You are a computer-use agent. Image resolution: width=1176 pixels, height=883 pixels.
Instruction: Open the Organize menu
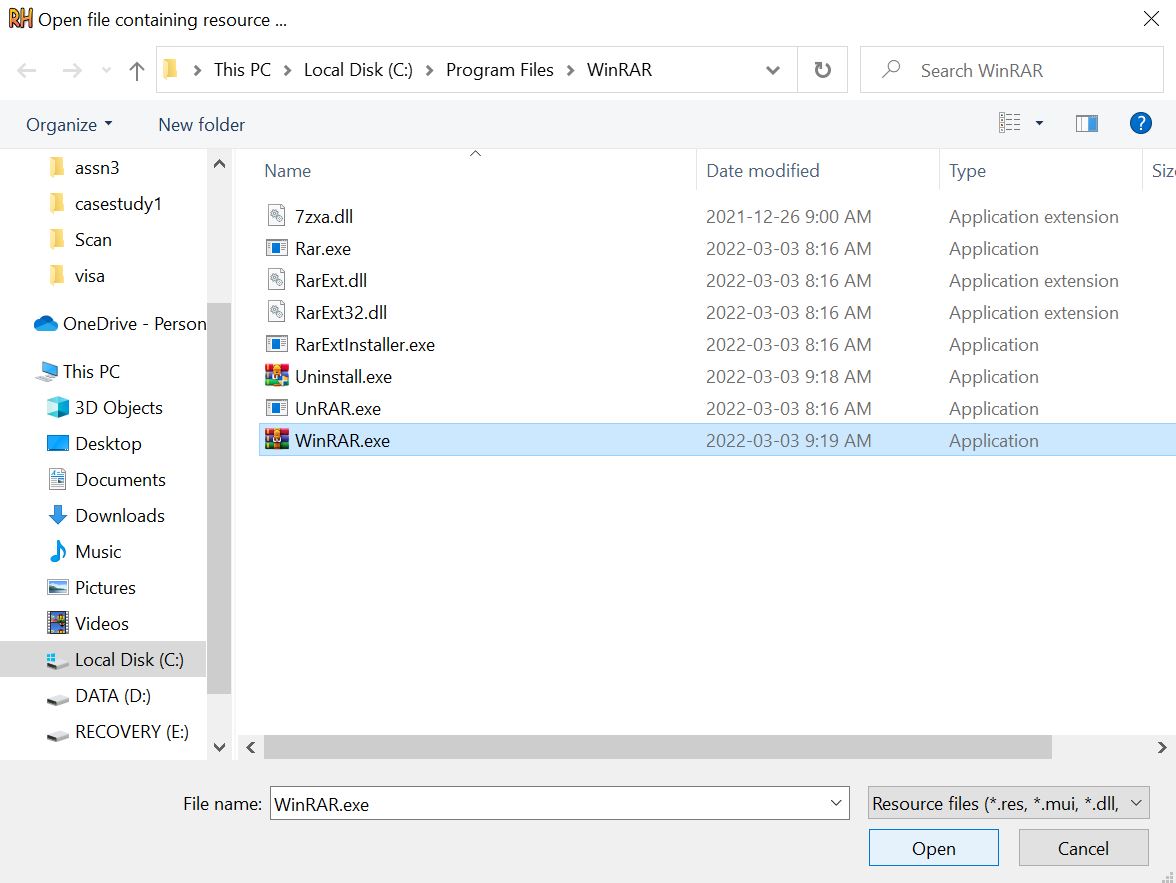coord(66,124)
